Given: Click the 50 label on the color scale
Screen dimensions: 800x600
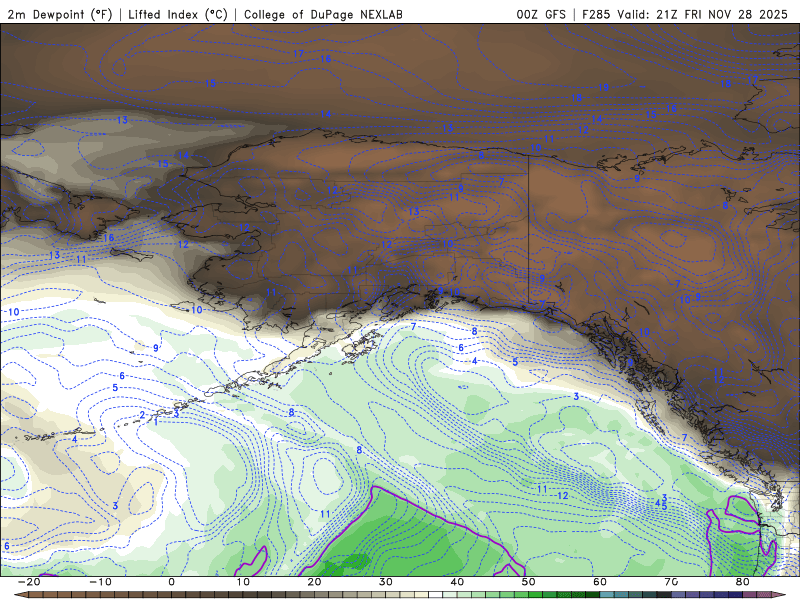Looking at the screenshot, I should (x=529, y=582).
